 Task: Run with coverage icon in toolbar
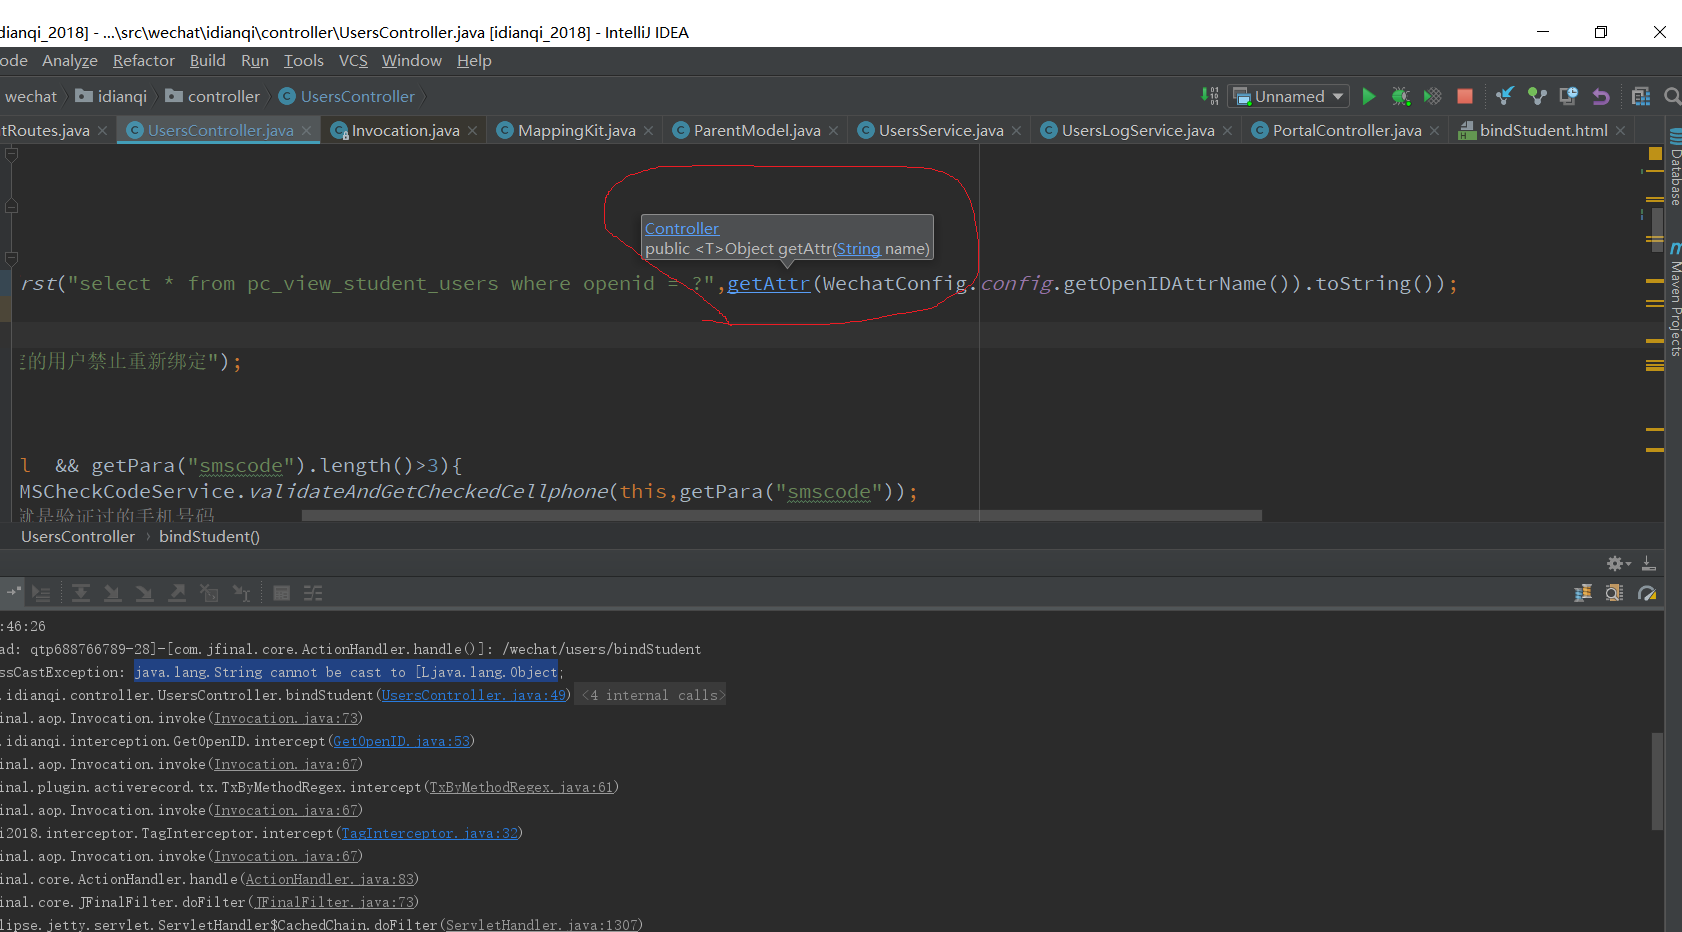pos(1433,96)
